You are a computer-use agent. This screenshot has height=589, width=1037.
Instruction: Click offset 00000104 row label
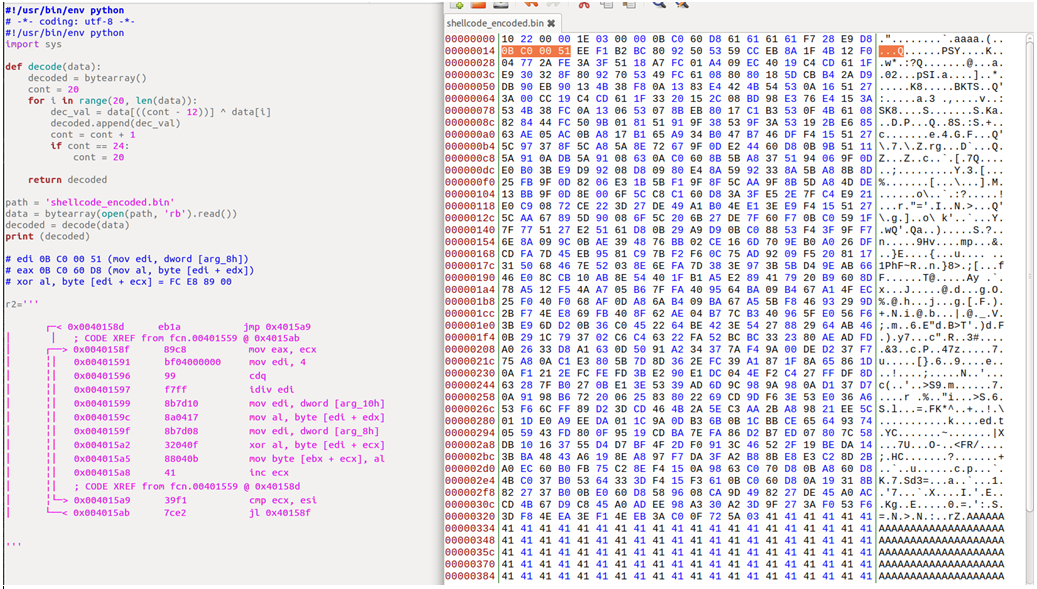click(x=470, y=194)
